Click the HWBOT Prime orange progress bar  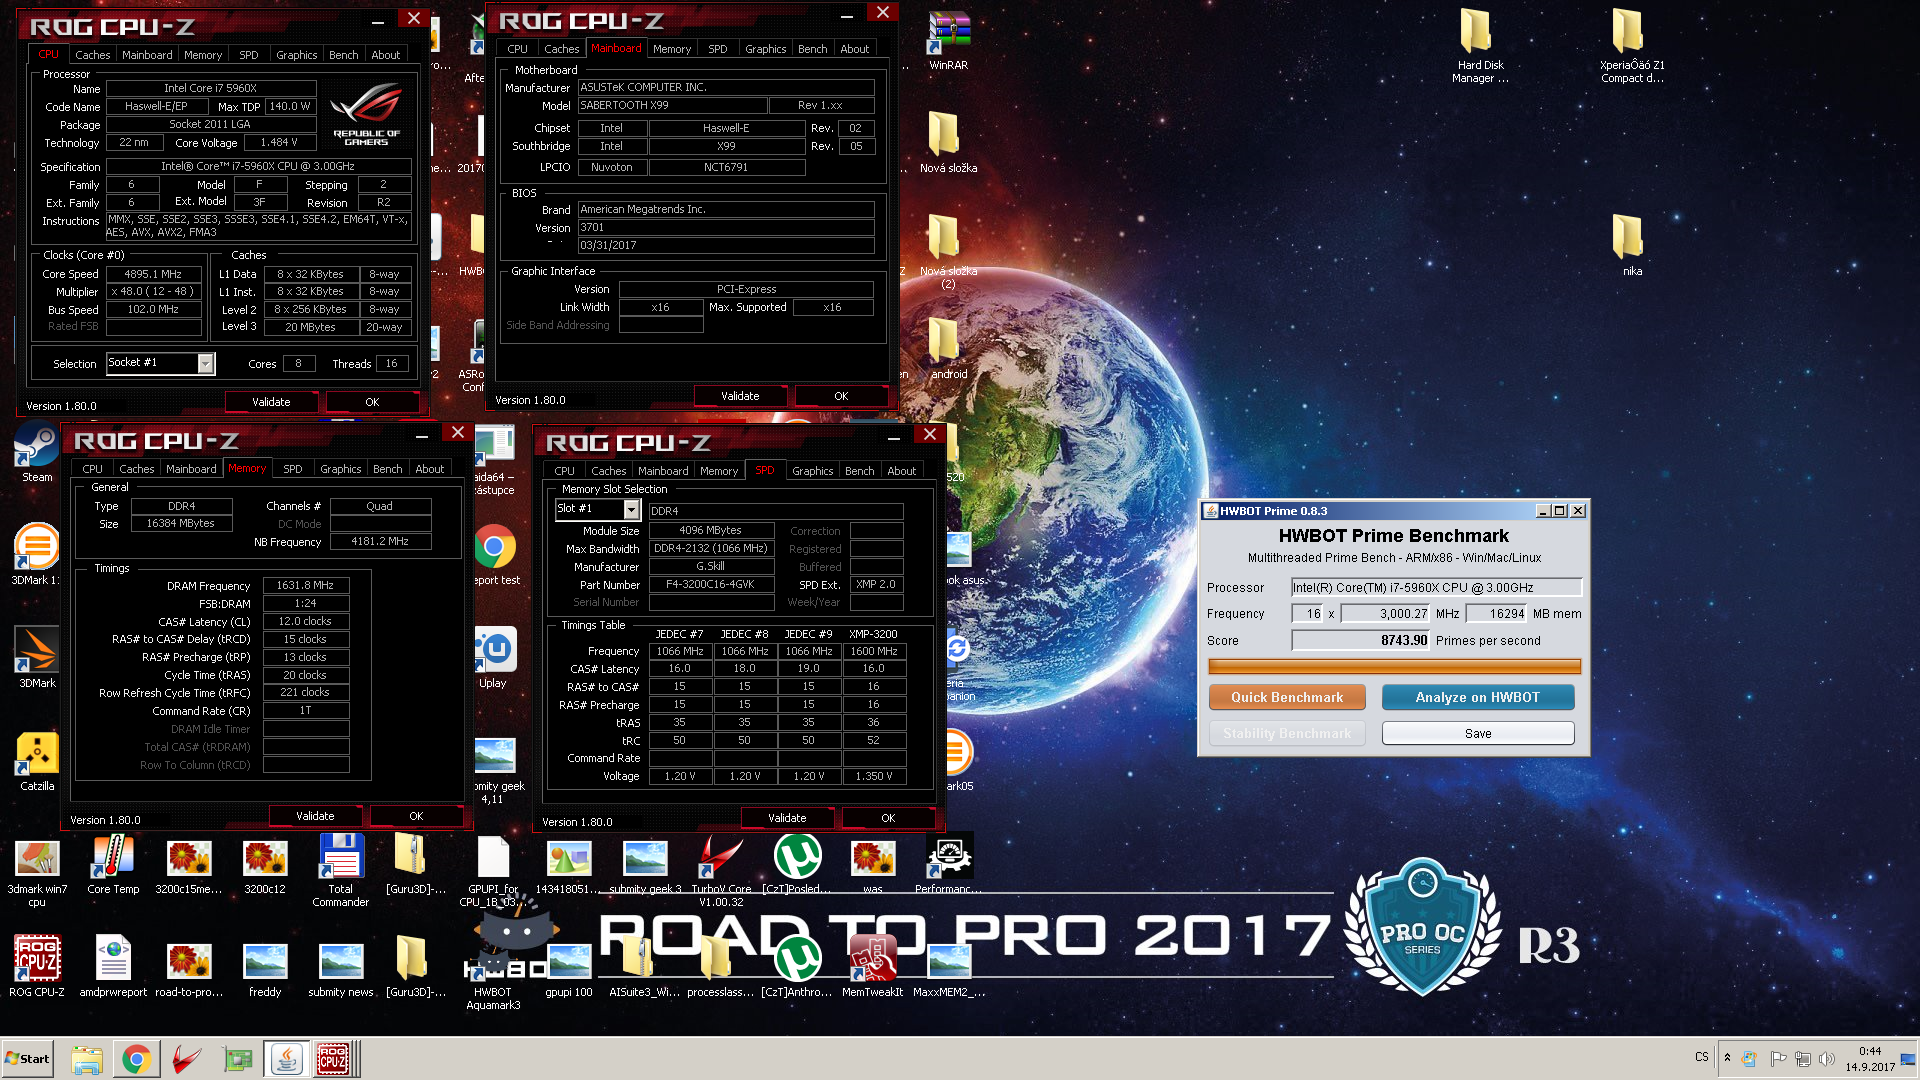pos(1394,666)
